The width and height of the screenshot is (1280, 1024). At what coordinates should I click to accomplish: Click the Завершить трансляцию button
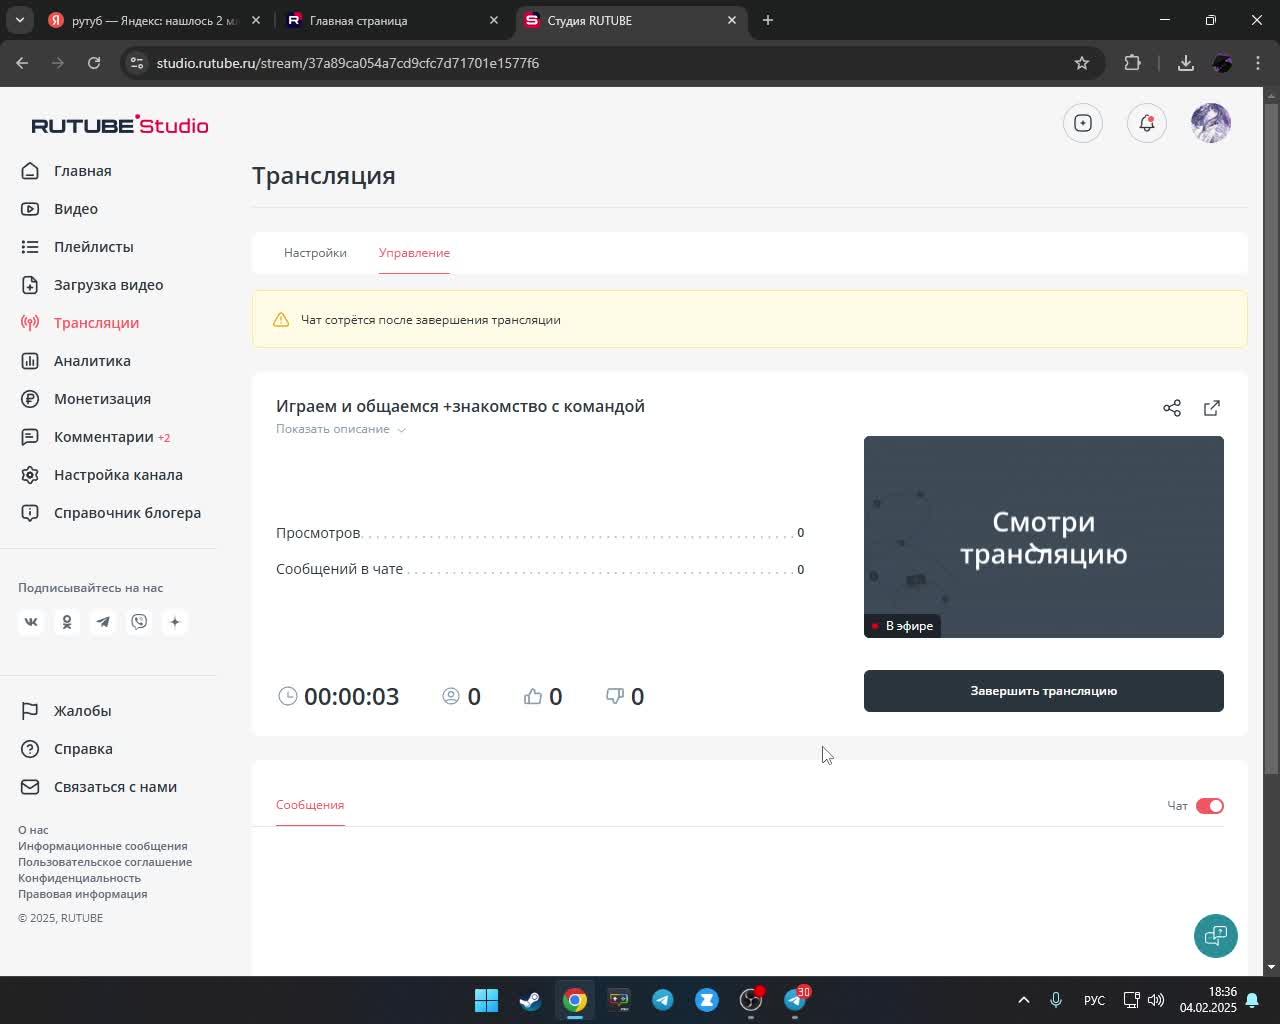[1044, 691]
